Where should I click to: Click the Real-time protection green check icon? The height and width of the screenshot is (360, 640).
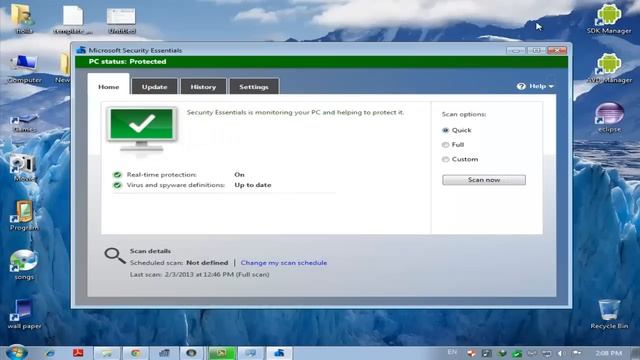tap(118, 175)
